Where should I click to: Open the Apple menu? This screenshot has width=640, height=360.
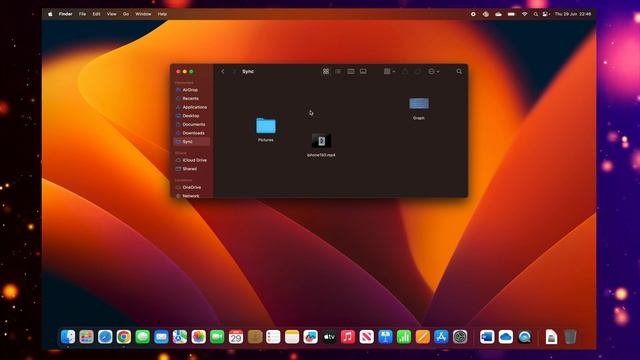[50, 14]
